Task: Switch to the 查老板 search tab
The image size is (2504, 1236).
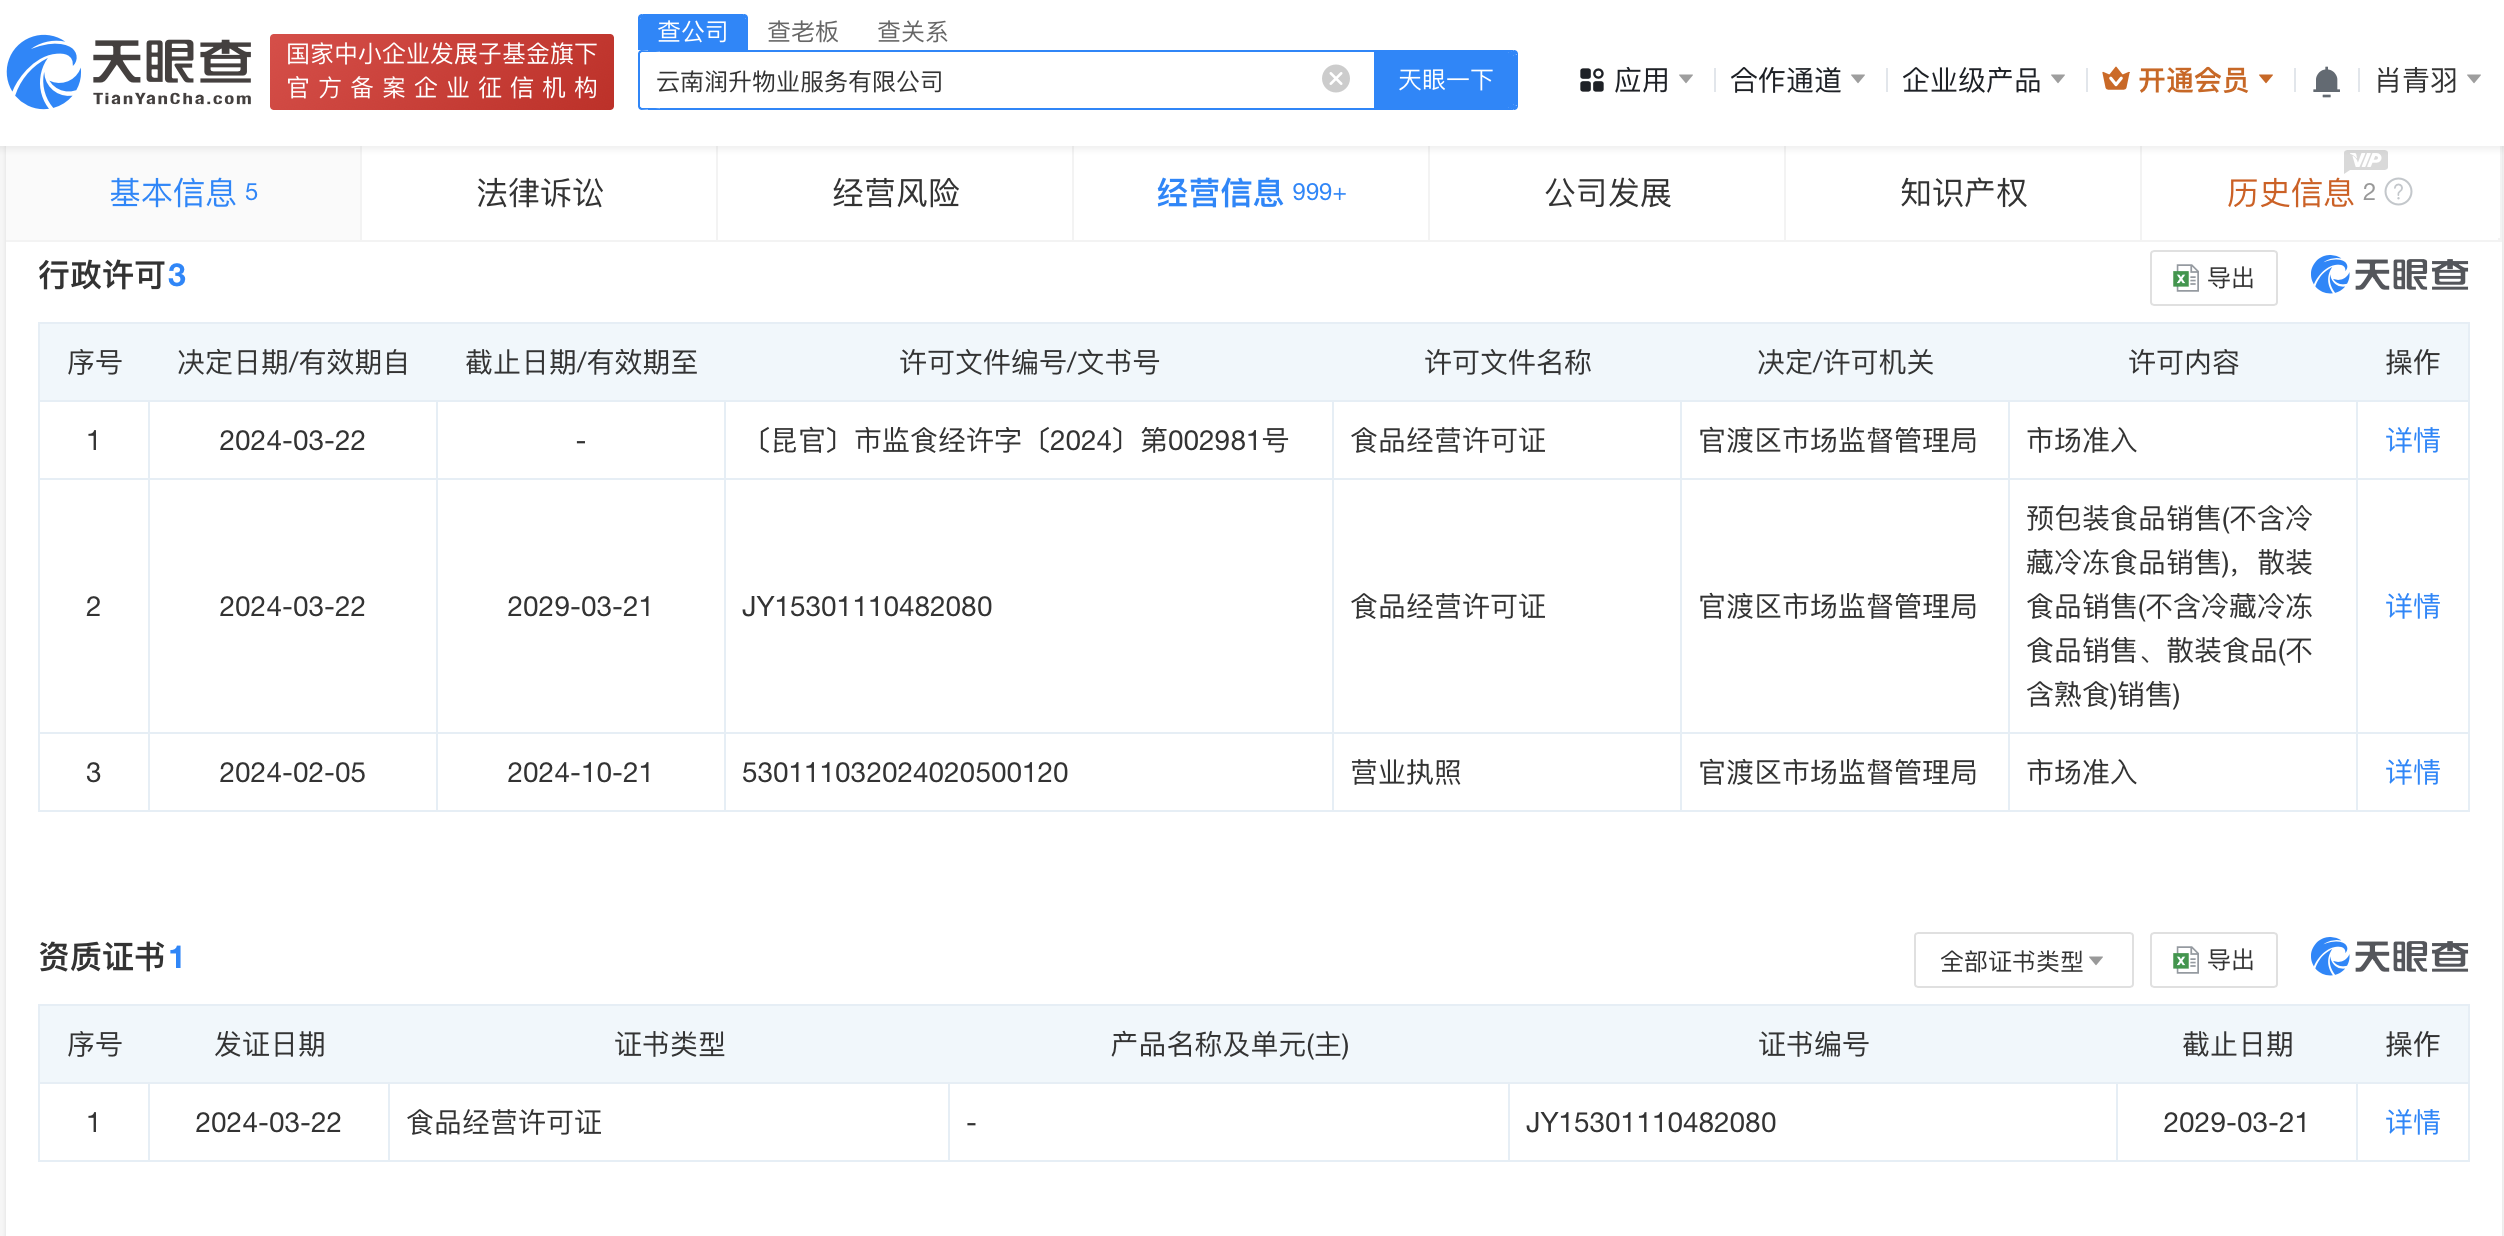Action: click(802, 32)
